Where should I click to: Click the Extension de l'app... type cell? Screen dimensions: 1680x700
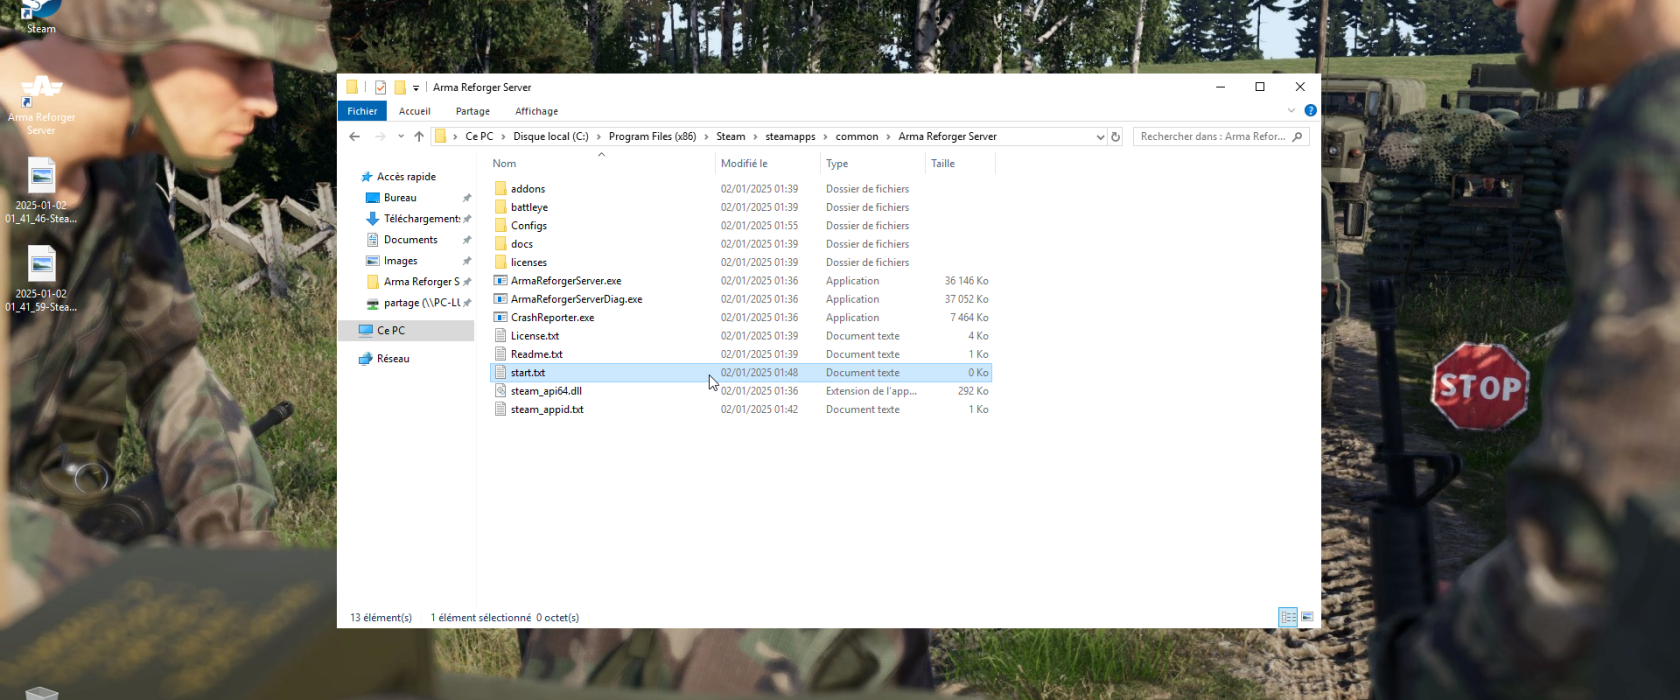871,391
